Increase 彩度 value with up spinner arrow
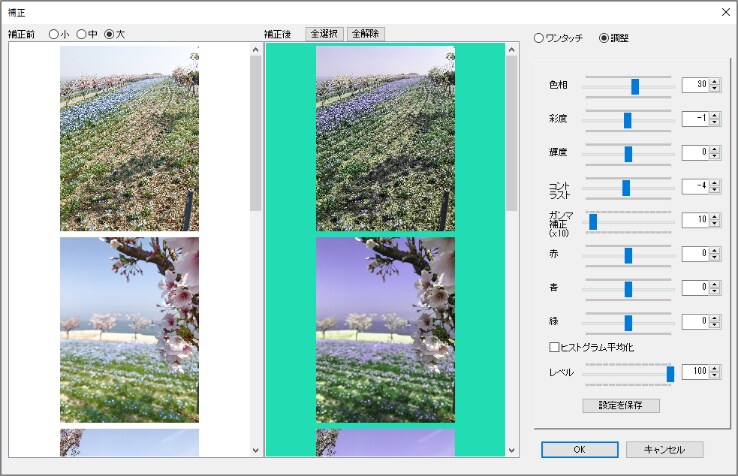 click(715, 116)
